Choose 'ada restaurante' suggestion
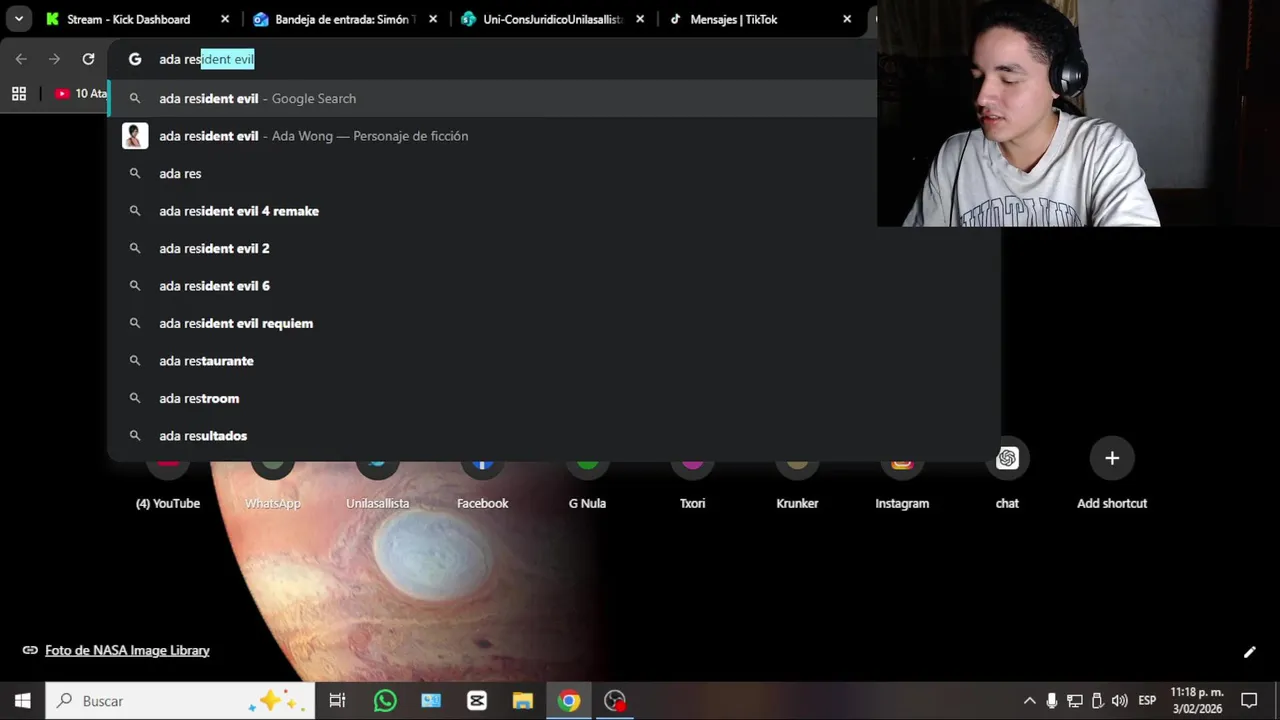 [554, 361]
